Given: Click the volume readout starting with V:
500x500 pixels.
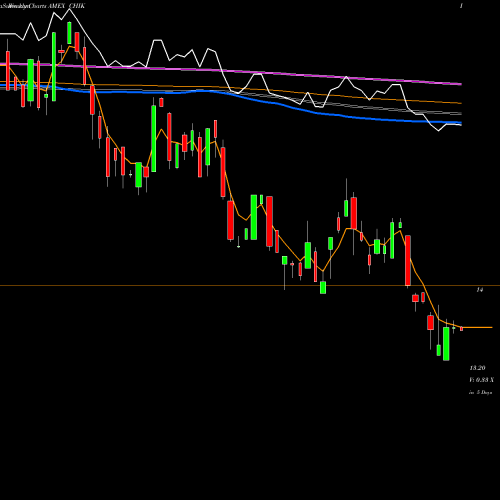Looking at the screenshot, I should pos(481,380).
